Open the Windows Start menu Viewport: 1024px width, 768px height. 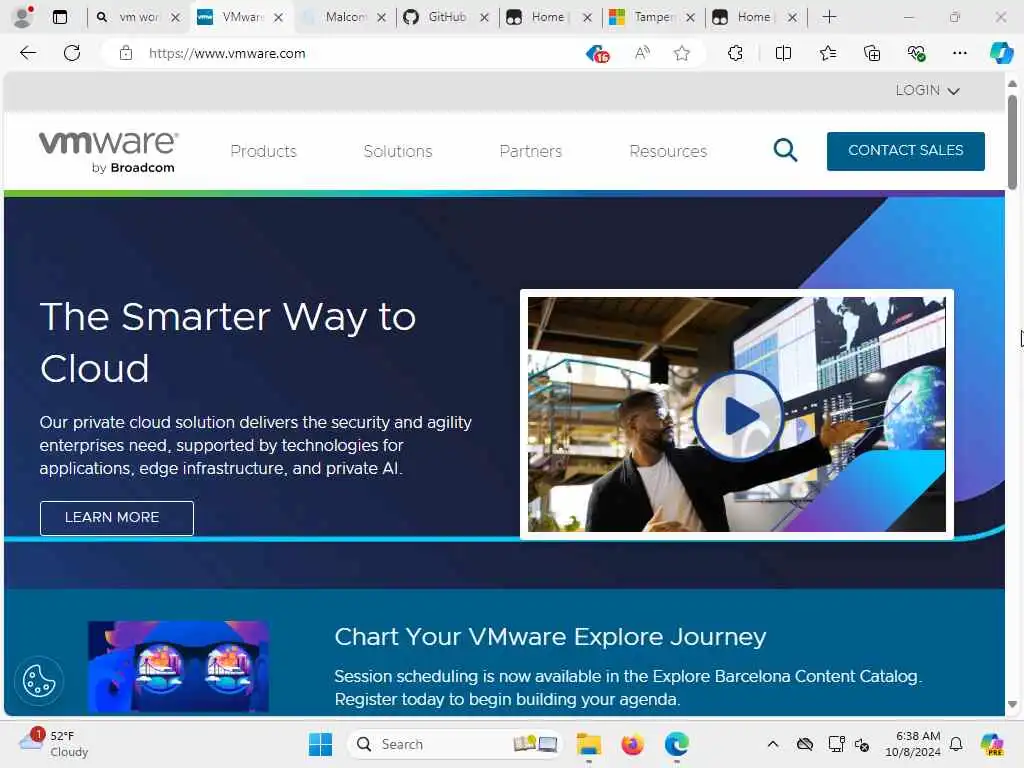point(320,744)
